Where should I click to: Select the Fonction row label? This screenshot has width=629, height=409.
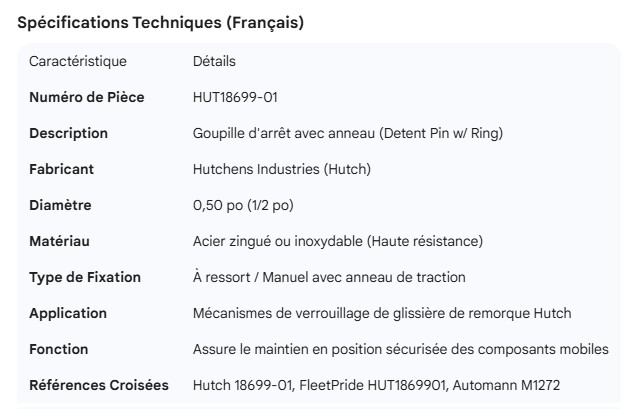(x=59, y=349)
